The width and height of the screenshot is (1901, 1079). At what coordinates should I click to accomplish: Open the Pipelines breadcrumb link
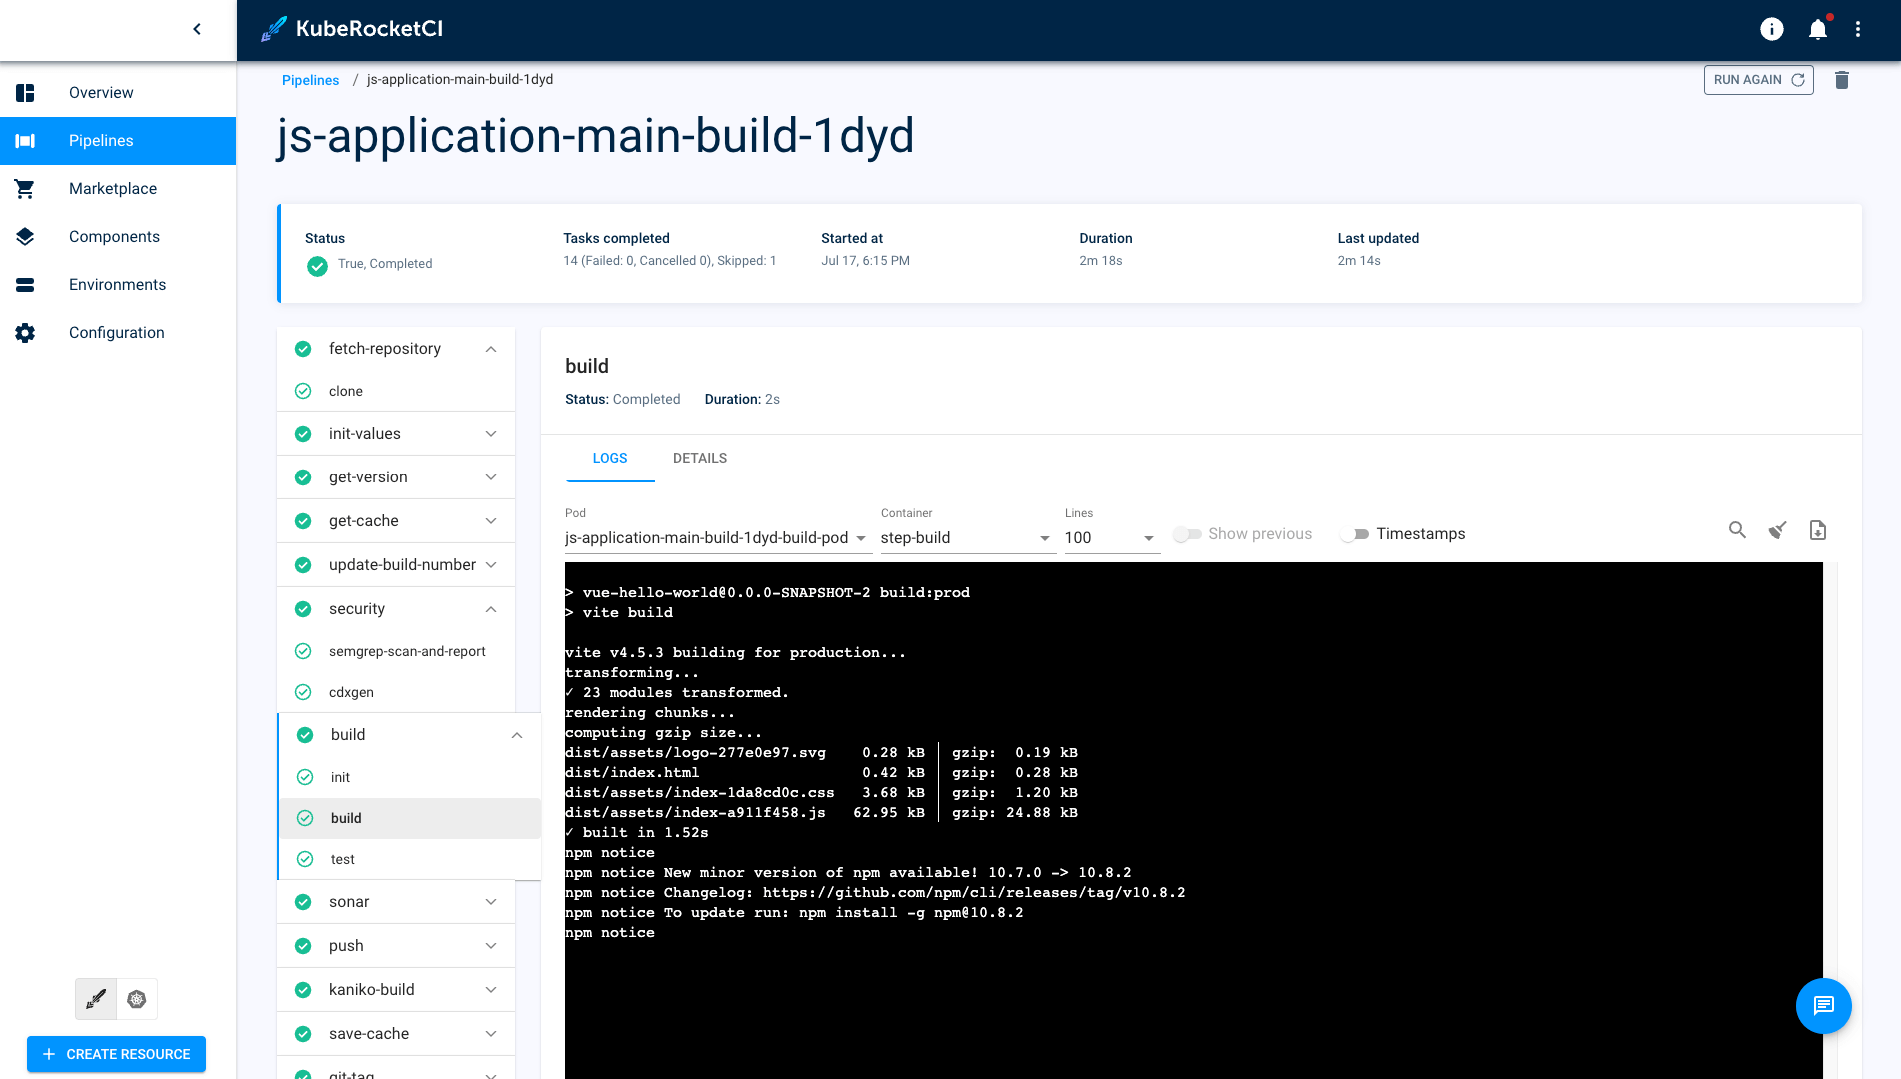click(x=310, y=79)
